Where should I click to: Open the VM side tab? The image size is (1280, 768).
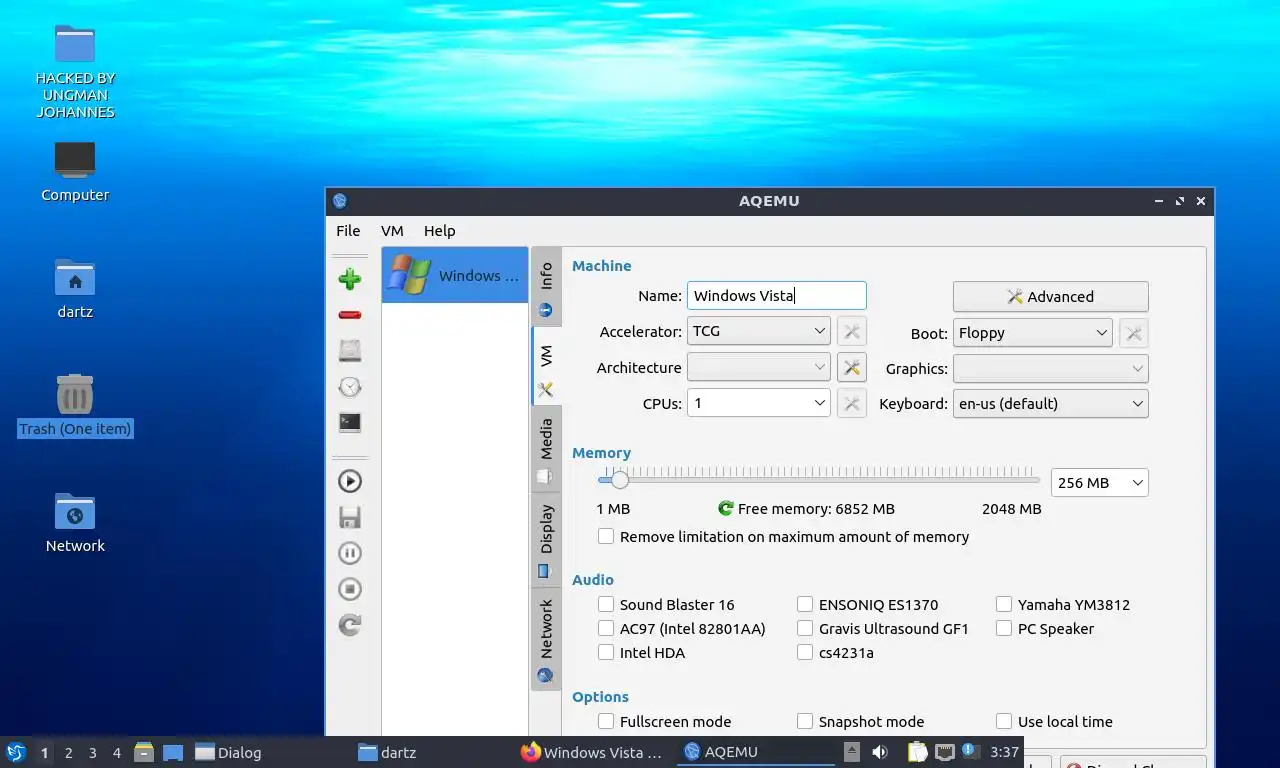[546, 366]
